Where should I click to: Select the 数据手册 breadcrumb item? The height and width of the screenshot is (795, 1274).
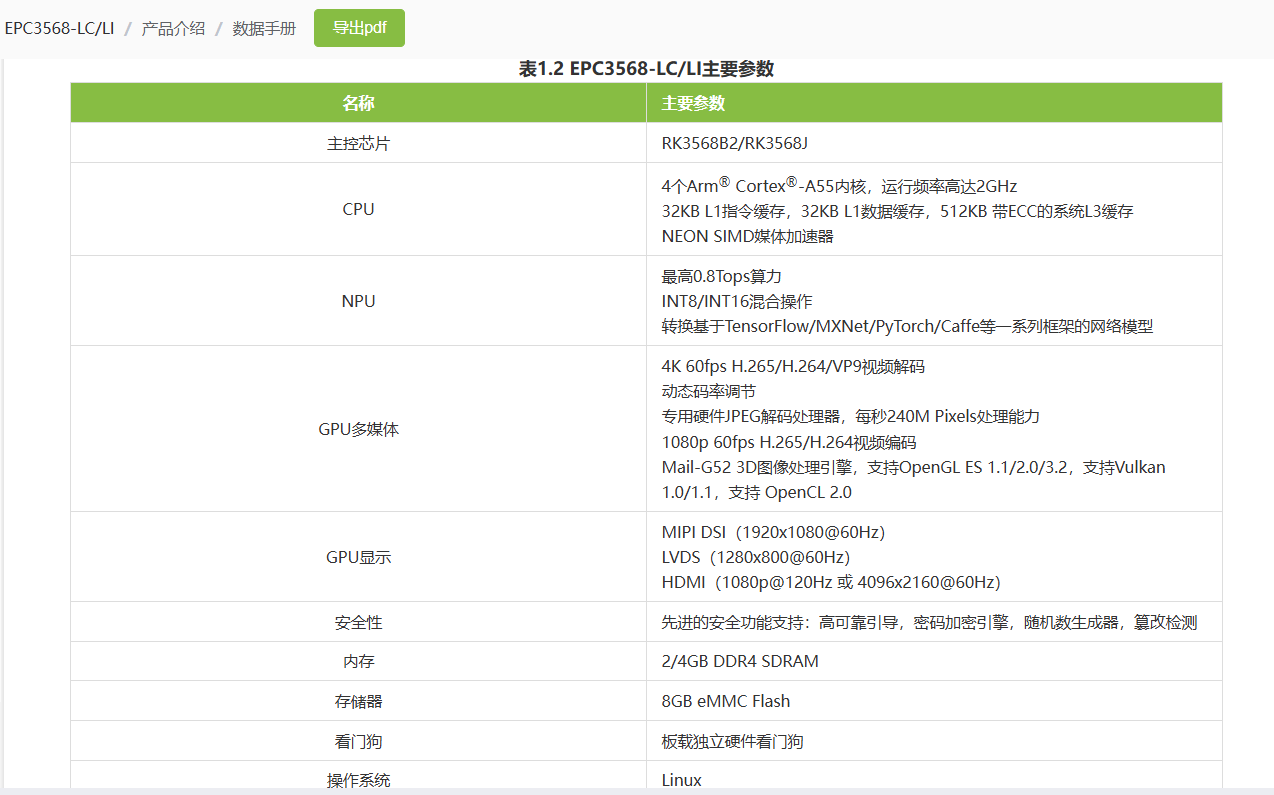[x=264, y=28]
